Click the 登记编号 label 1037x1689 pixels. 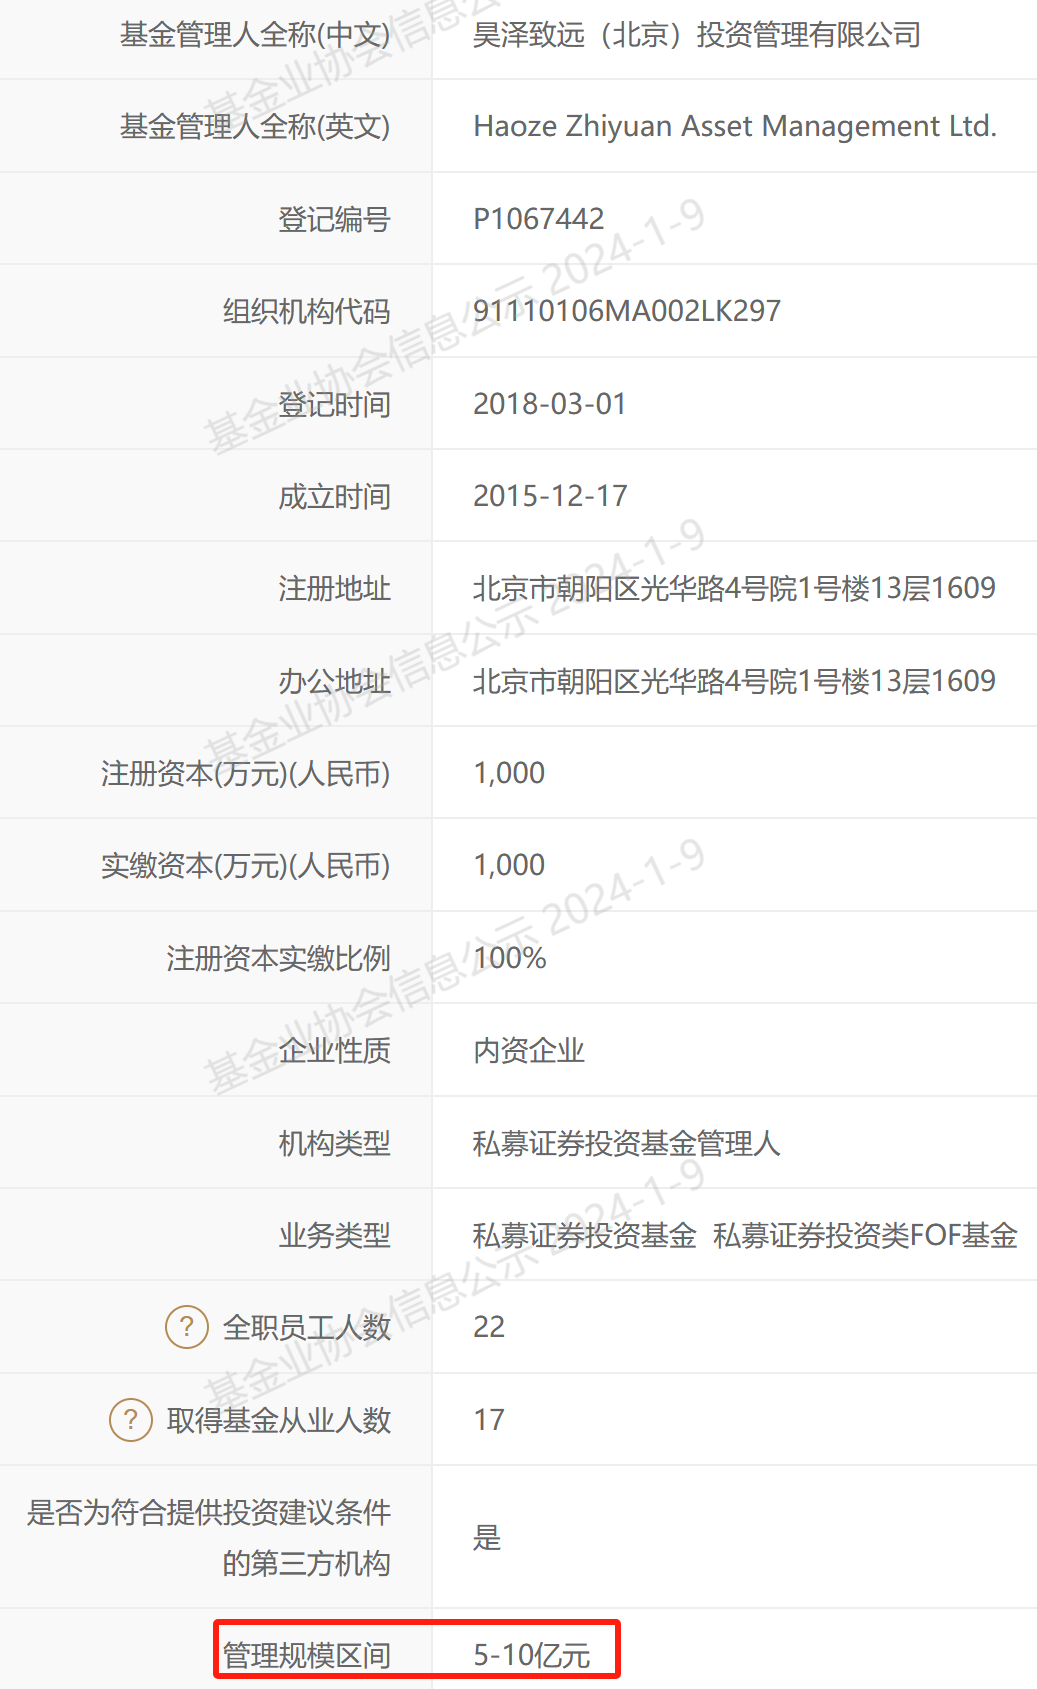[334, 219]
